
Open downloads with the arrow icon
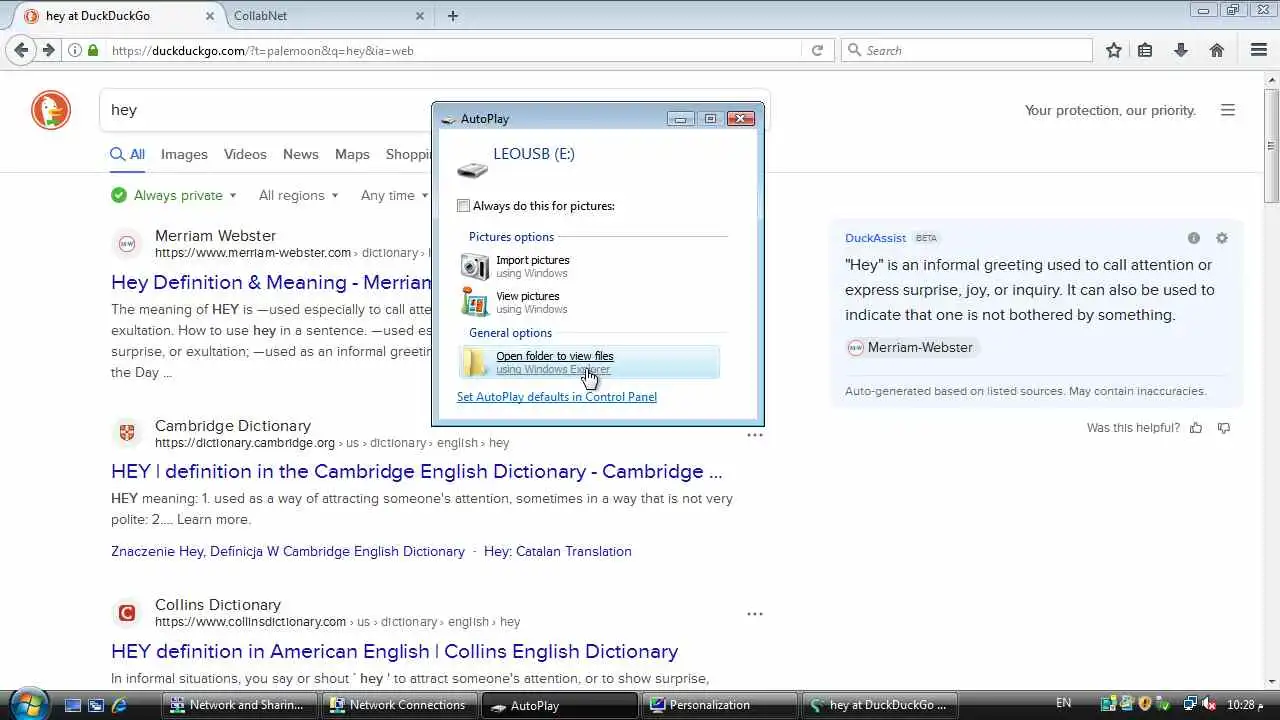1181,50
